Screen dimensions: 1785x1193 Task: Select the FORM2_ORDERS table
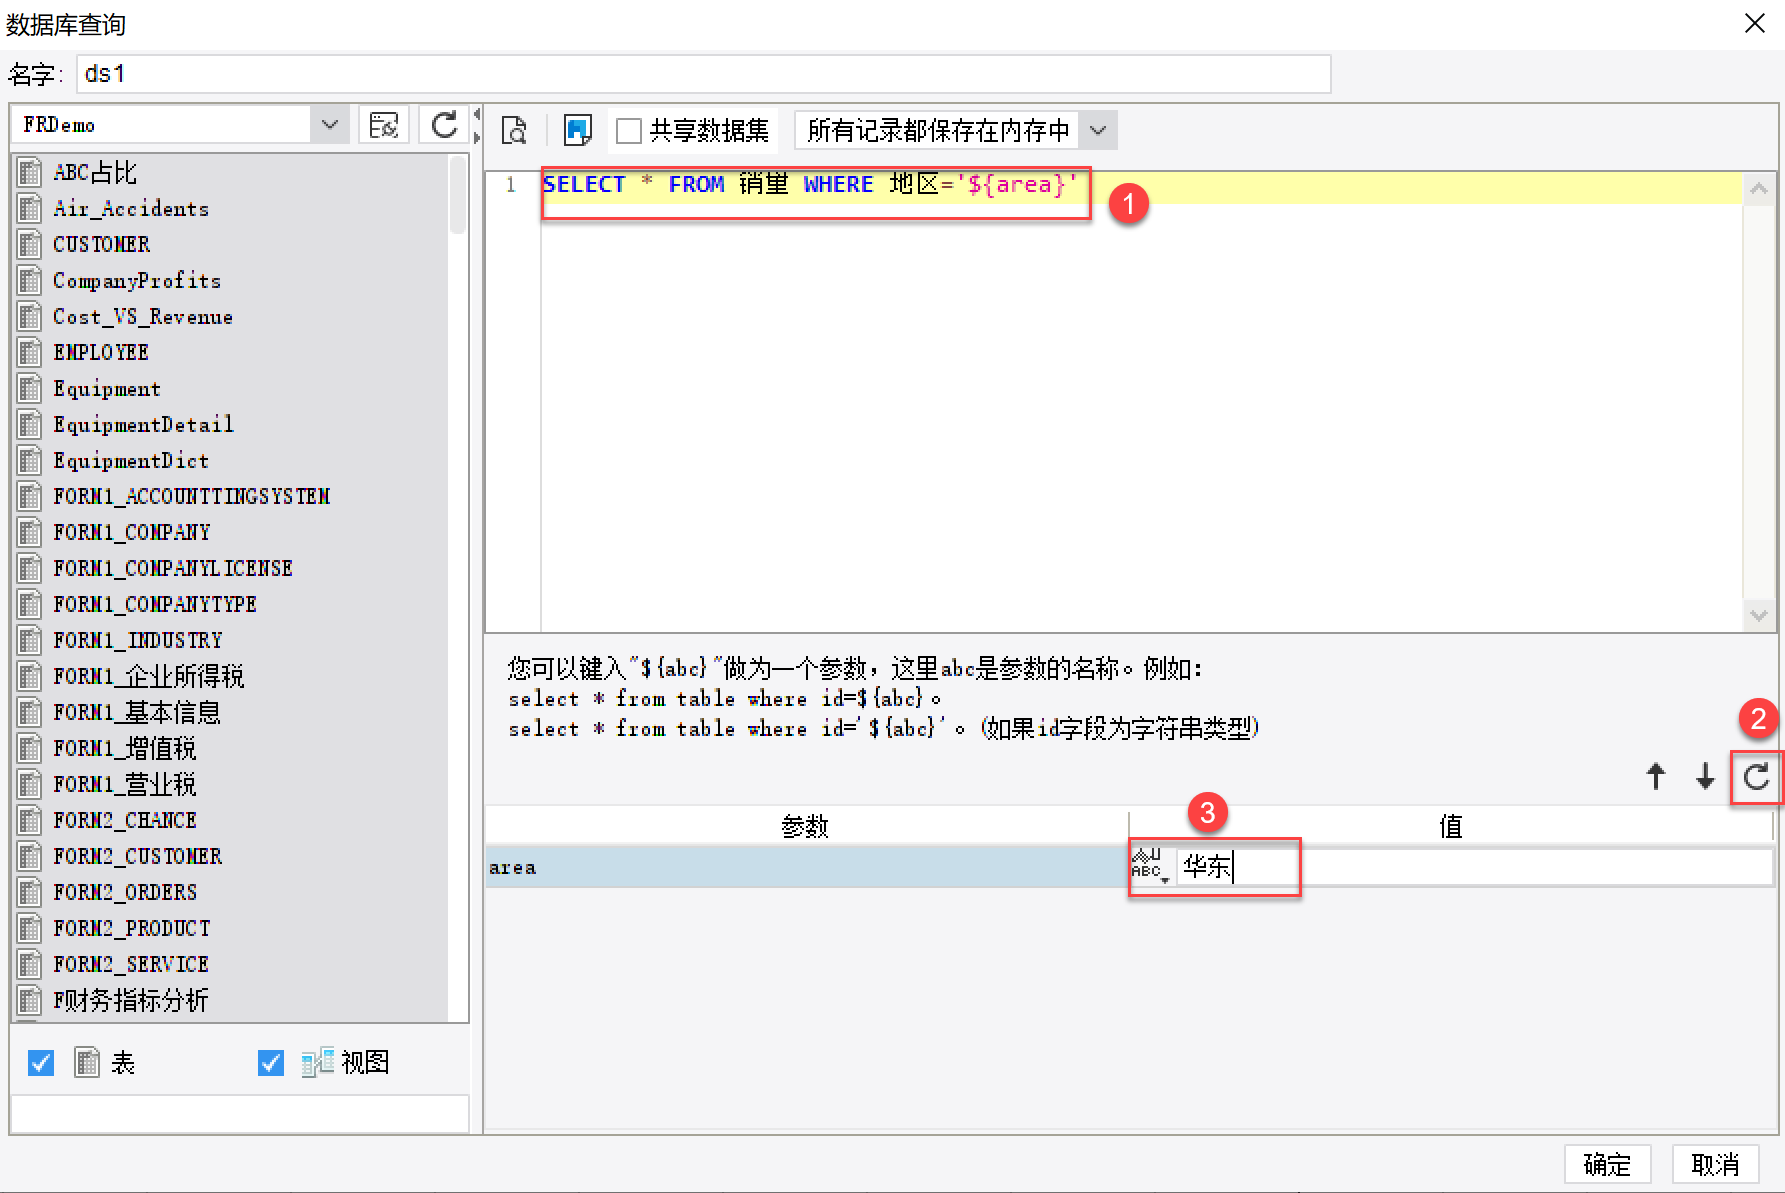(x=125, y=892)
